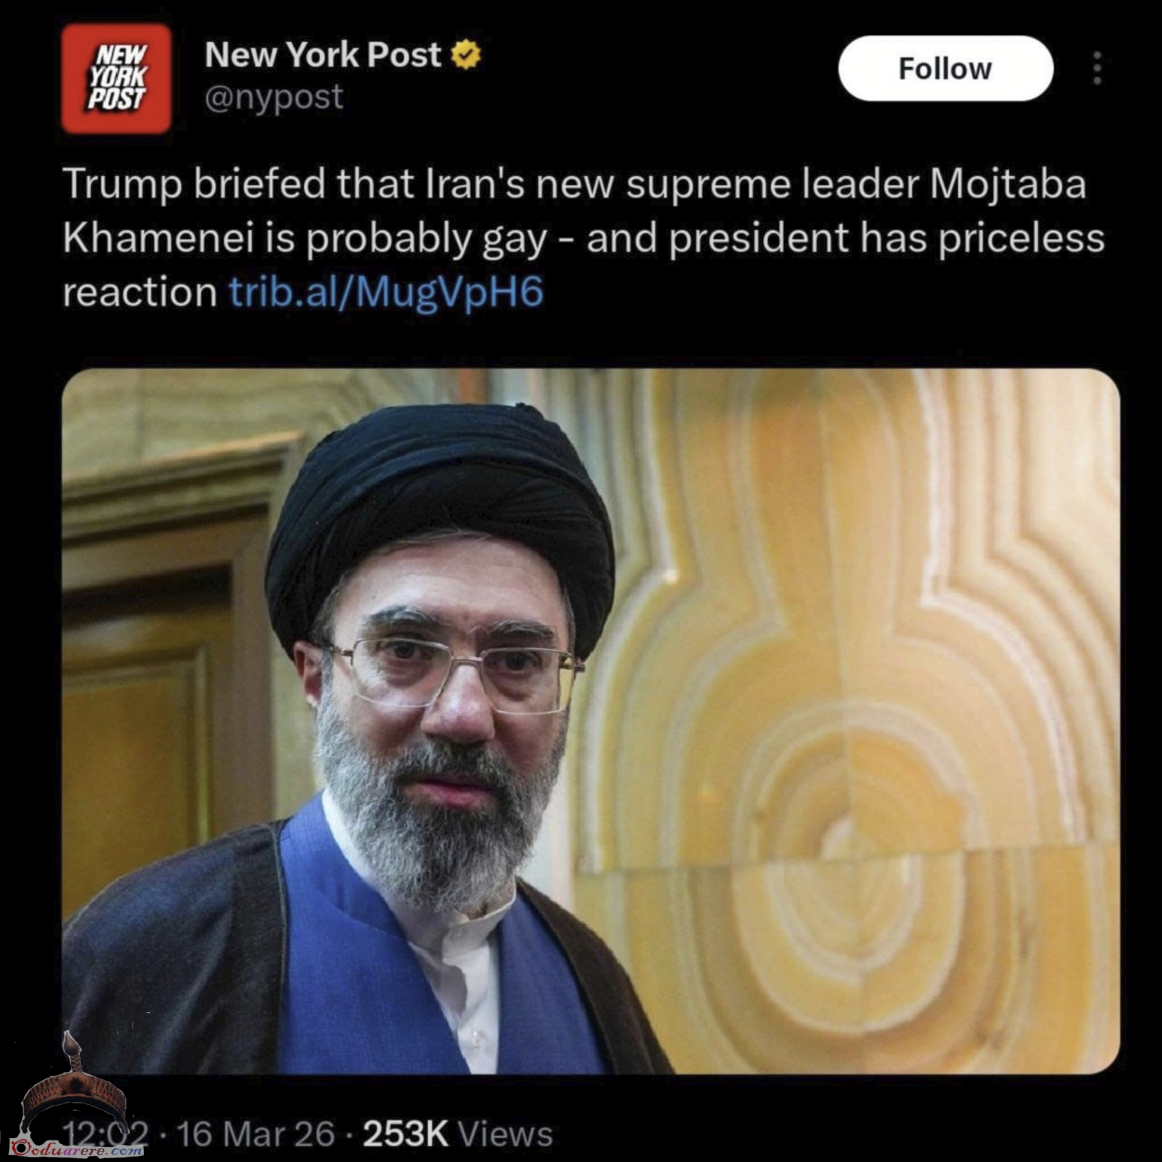Click the 12:02 timestamp
Viewport: 1162px width, 1162px height.
(x=105, y=1134)
